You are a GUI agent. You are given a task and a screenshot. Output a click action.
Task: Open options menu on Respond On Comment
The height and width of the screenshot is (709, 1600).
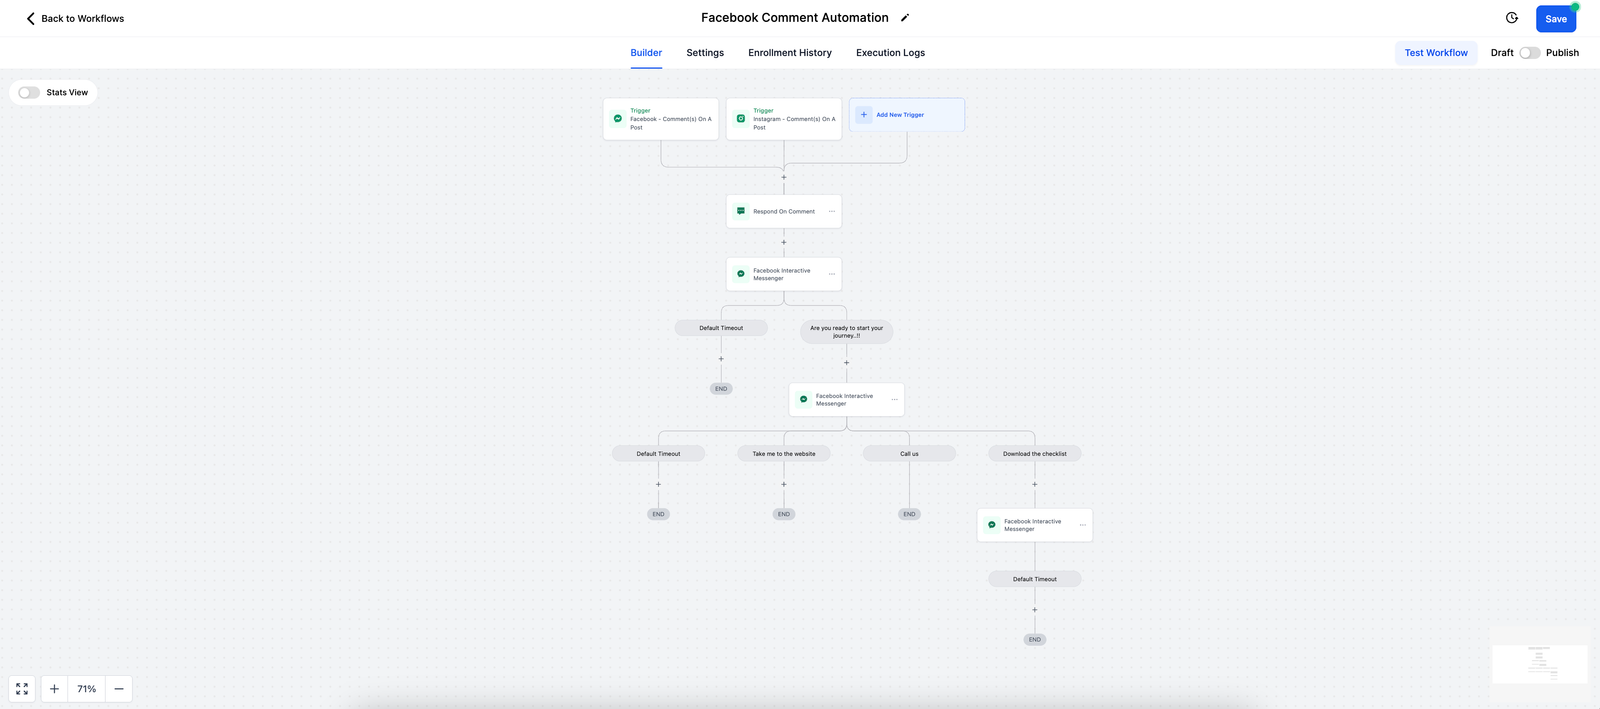[x=832, y=211]
